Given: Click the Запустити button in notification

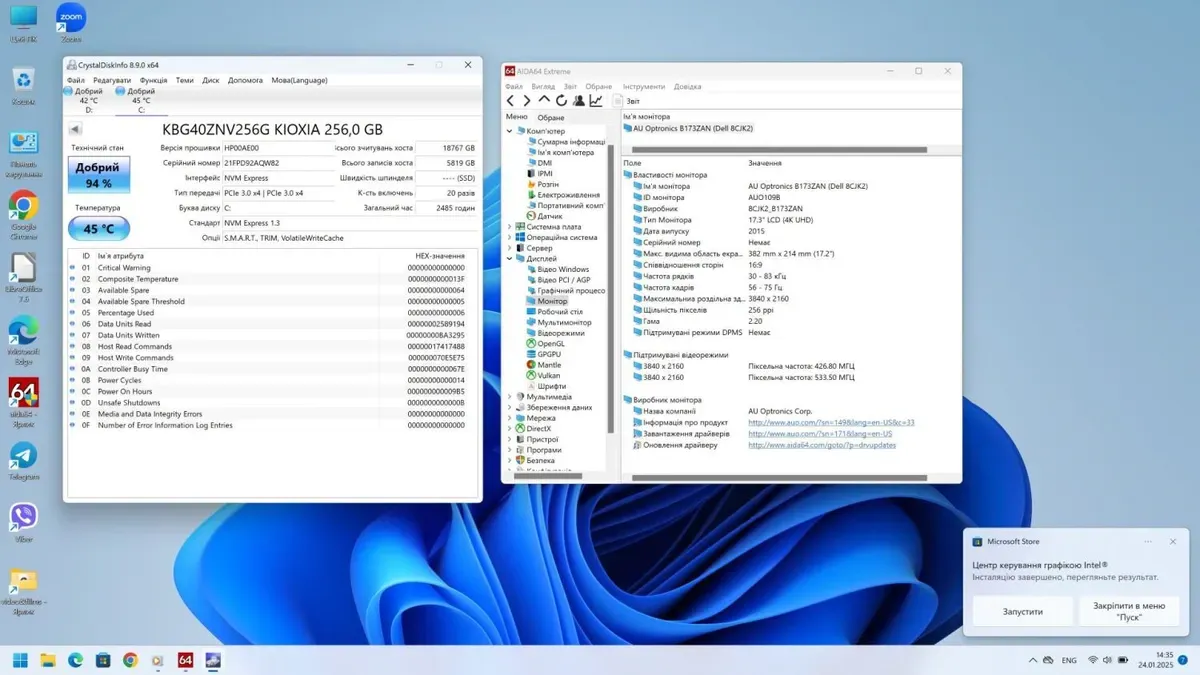Looking at the screenshot, I should click(x=1022, y=611).
